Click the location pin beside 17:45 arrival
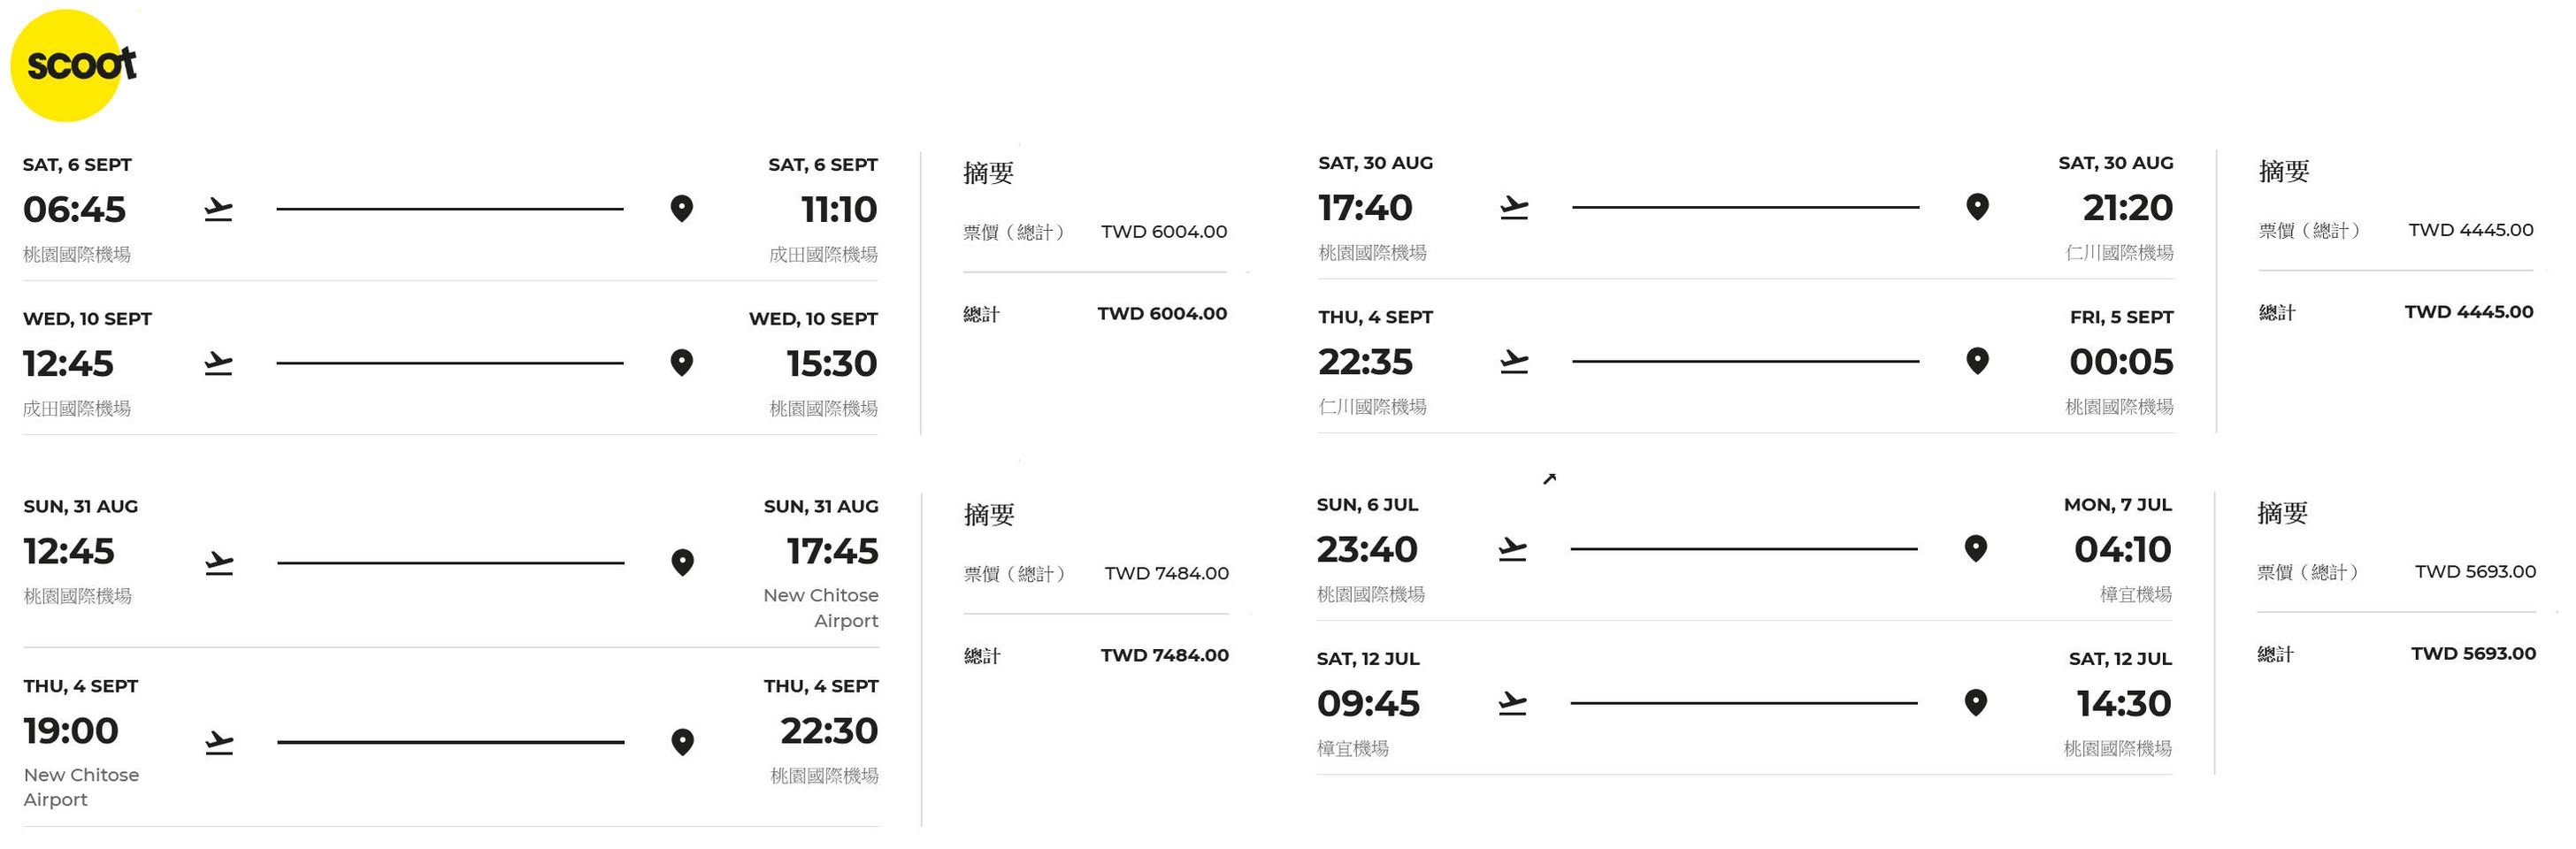Screen dimensions: 2576x849 pyautogui.click(x=682, y=563)
